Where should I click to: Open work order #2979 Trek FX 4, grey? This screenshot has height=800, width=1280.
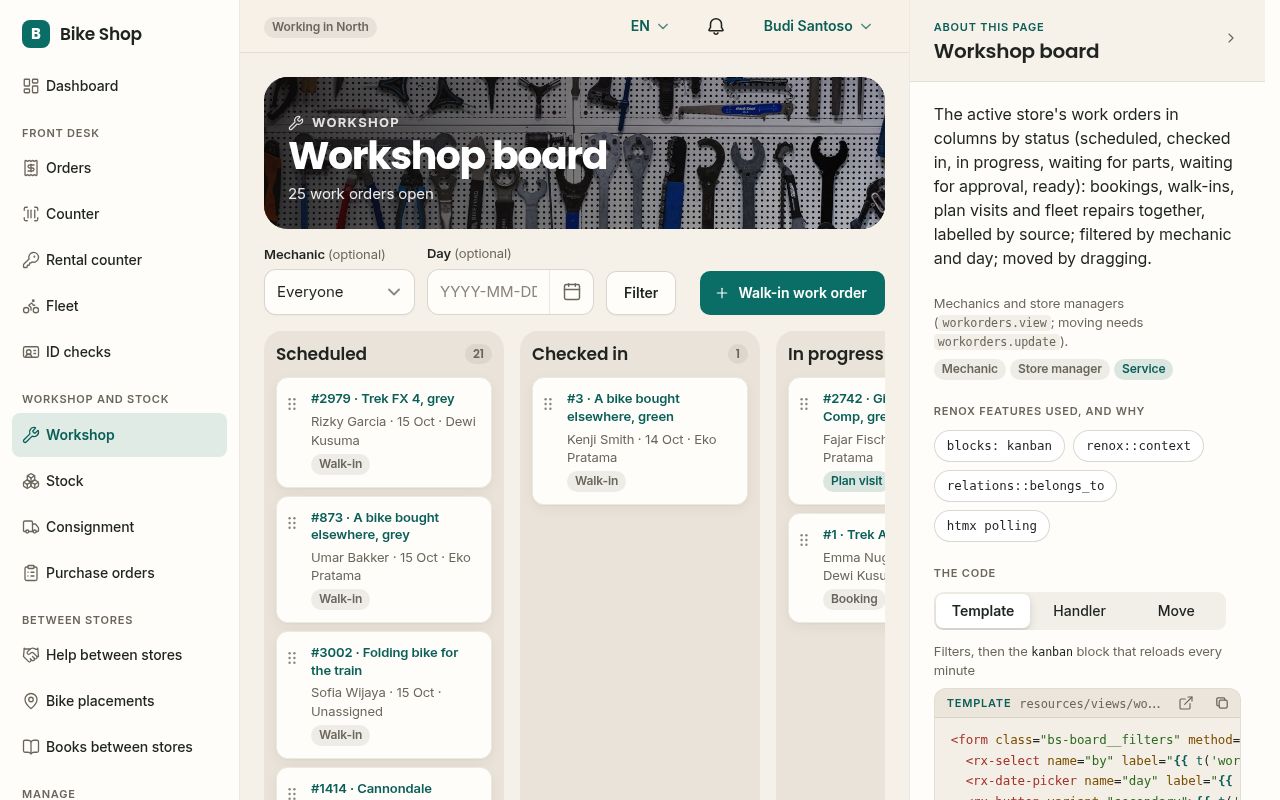point(382,398)
